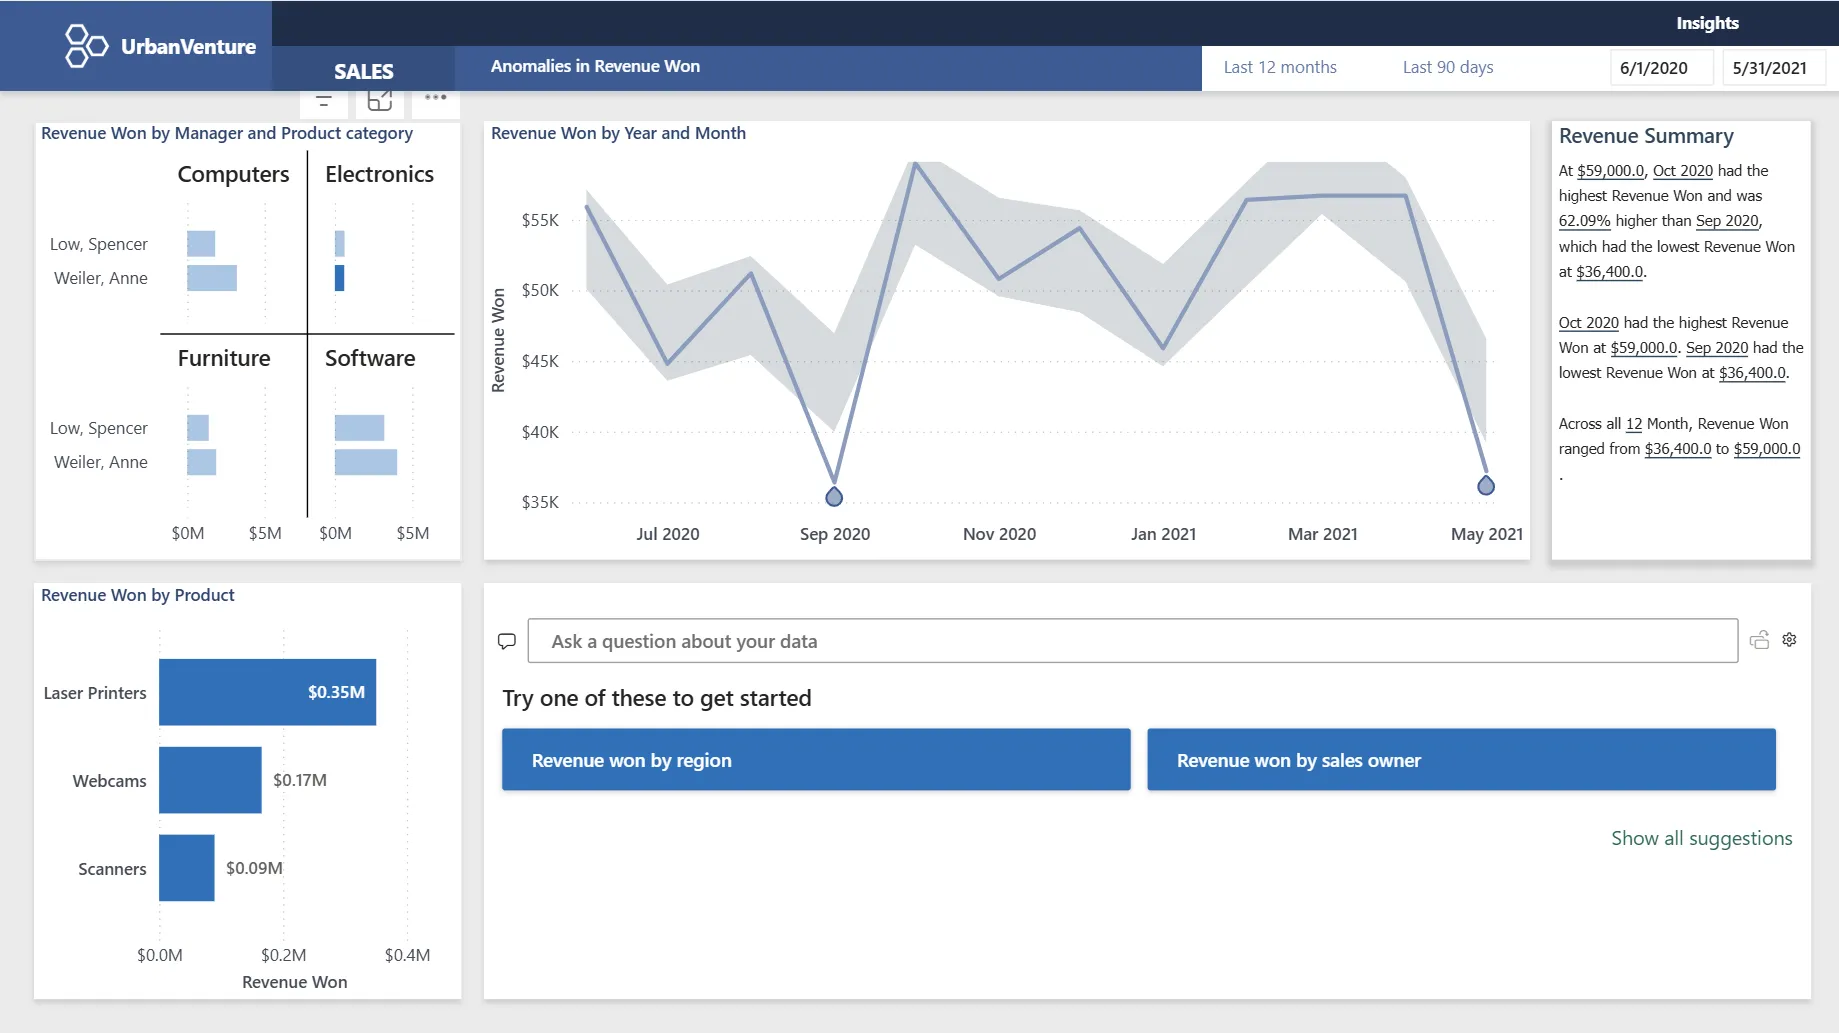Select Anomalies in Revenue Won tab

[595, 66]
